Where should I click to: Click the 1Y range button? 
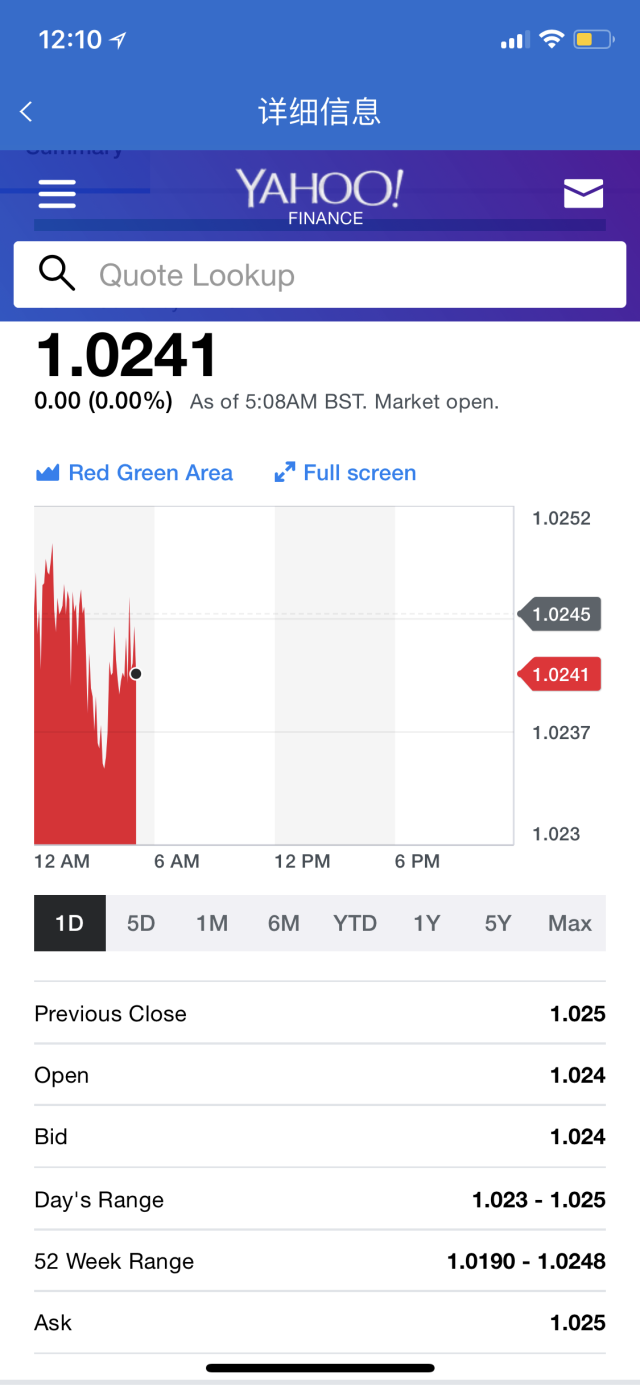(426, 923)
